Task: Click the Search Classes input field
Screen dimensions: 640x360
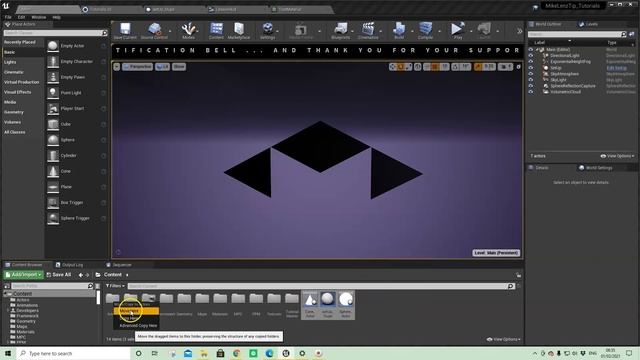Action: (53, 33)
